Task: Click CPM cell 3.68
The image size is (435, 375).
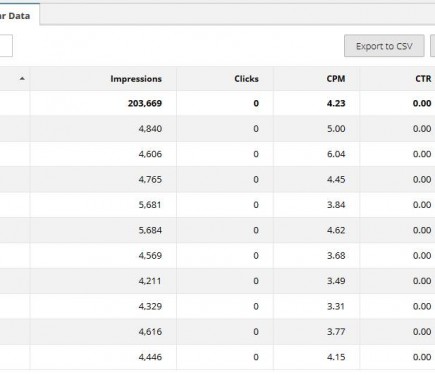Action: [336, 256]
